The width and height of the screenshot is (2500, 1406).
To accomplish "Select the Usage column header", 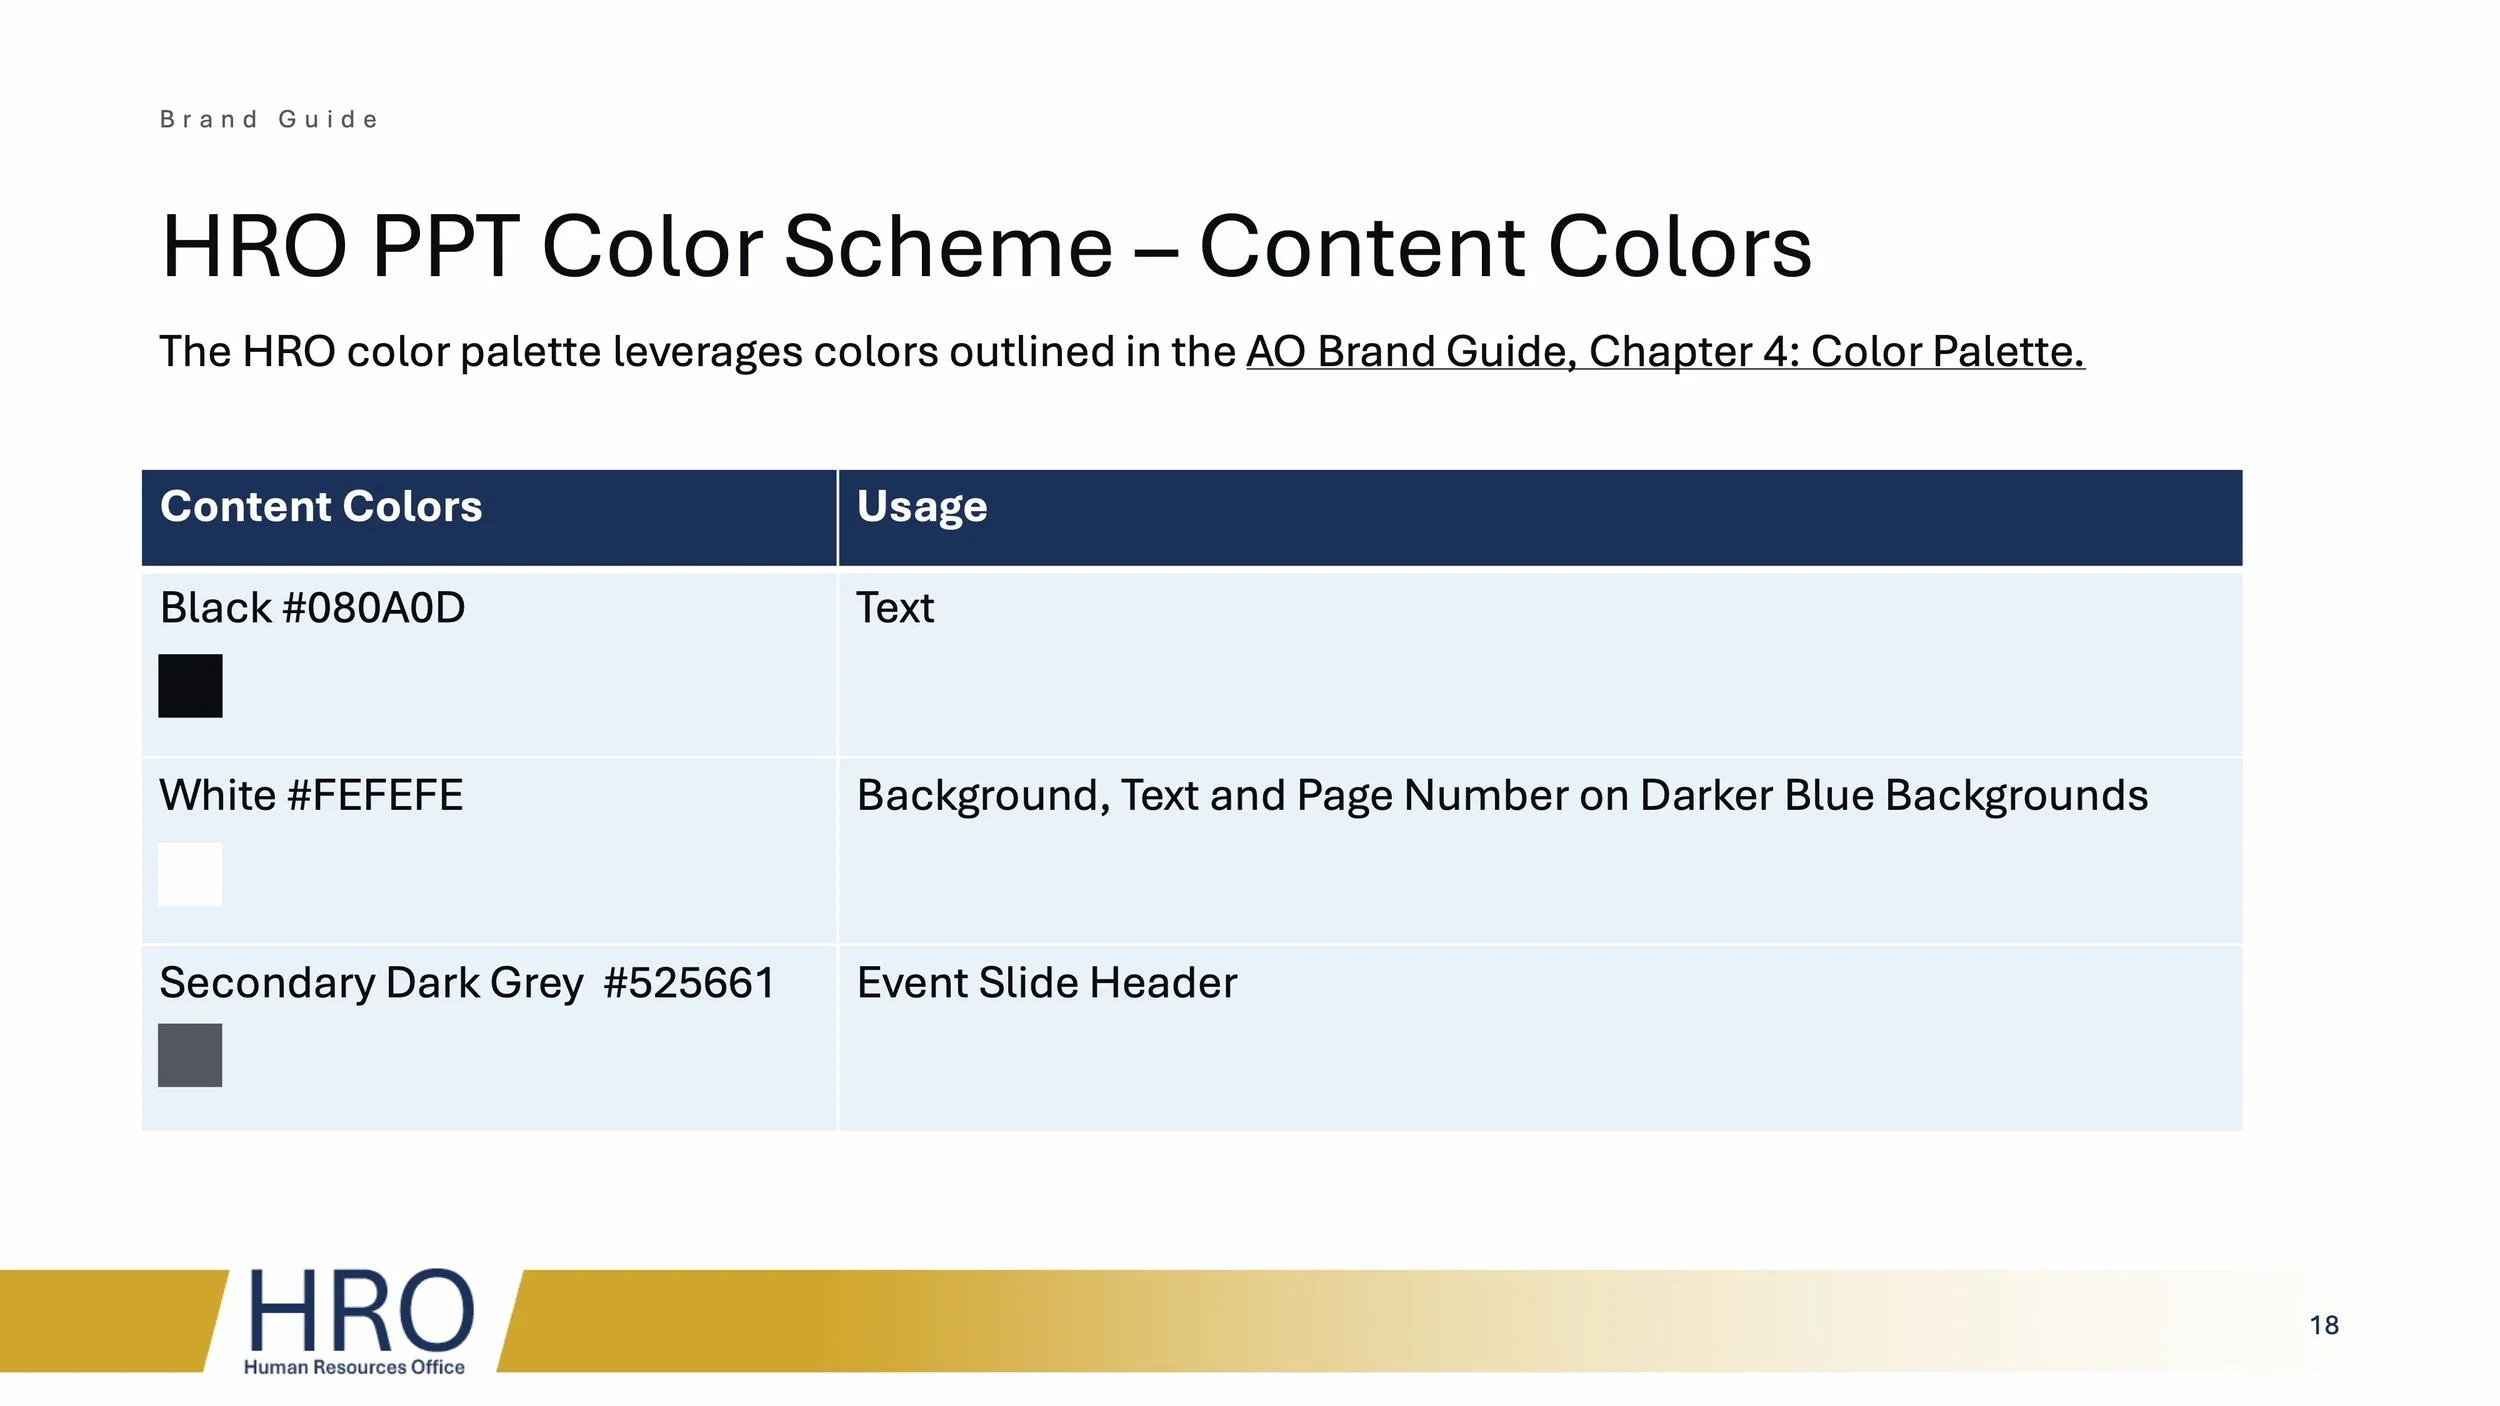I will click(x=1540, y=517).
